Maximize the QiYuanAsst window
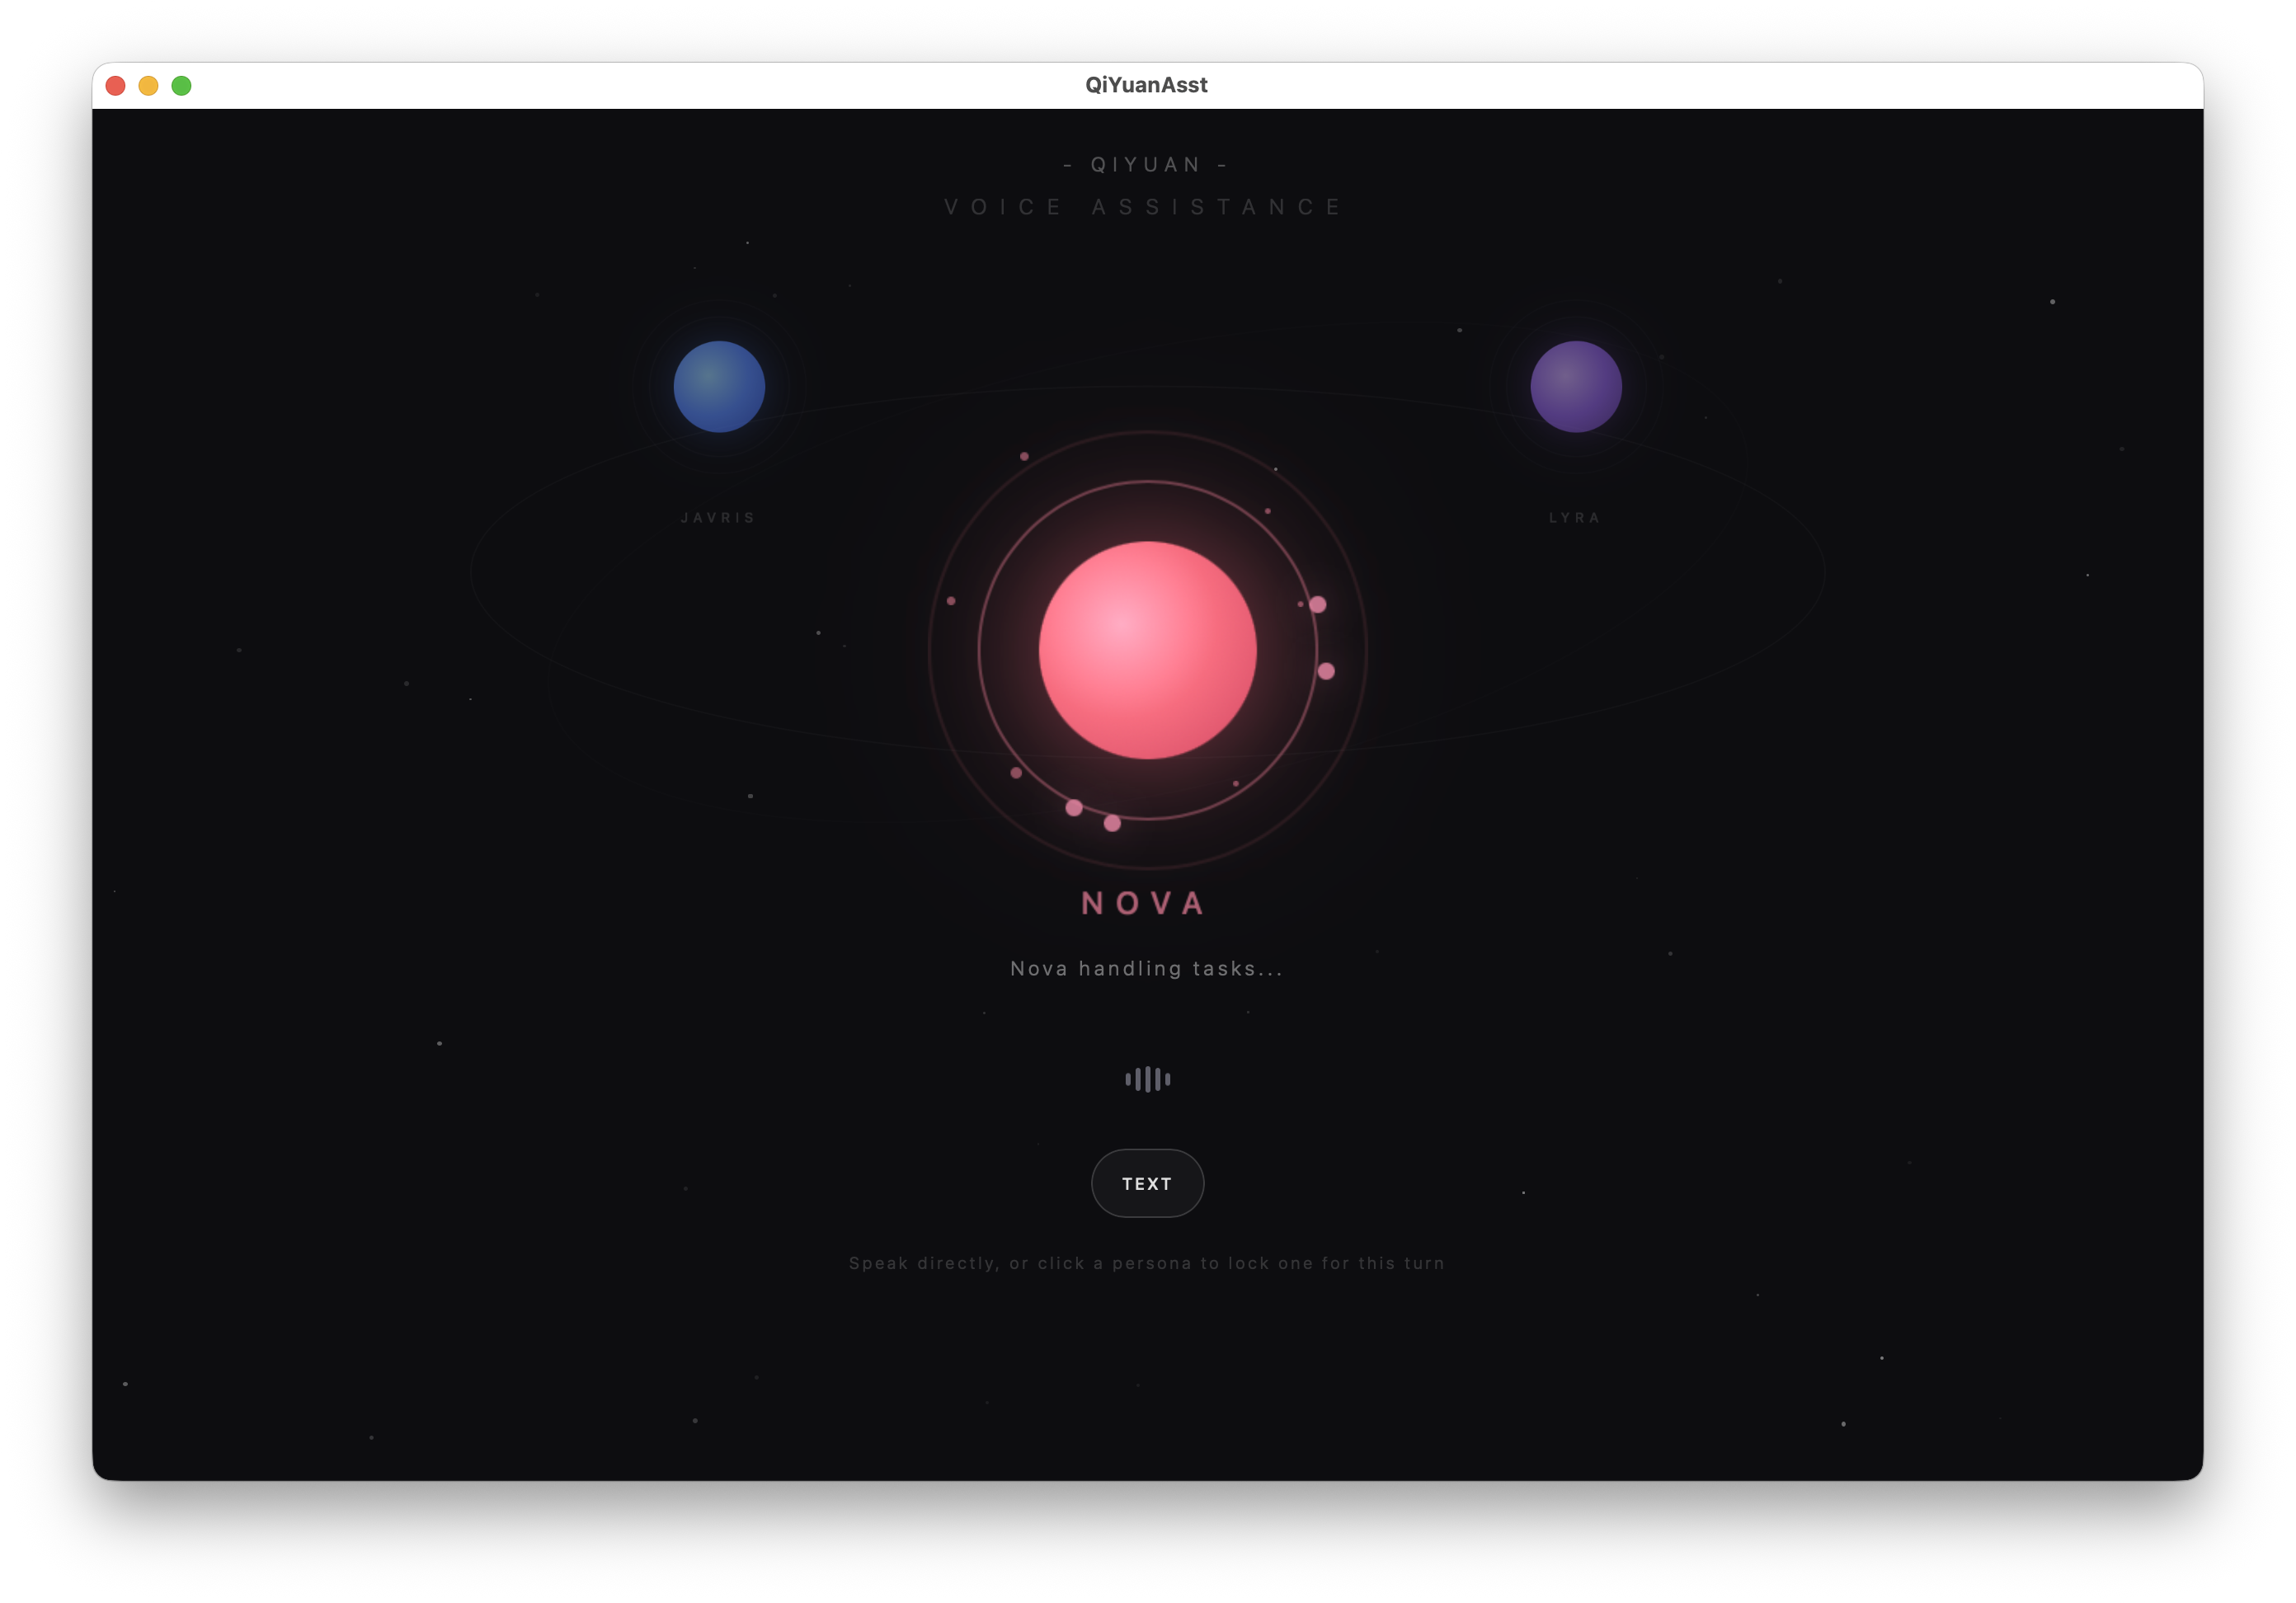2296x1603 pixels. click(x=182, y=86)
